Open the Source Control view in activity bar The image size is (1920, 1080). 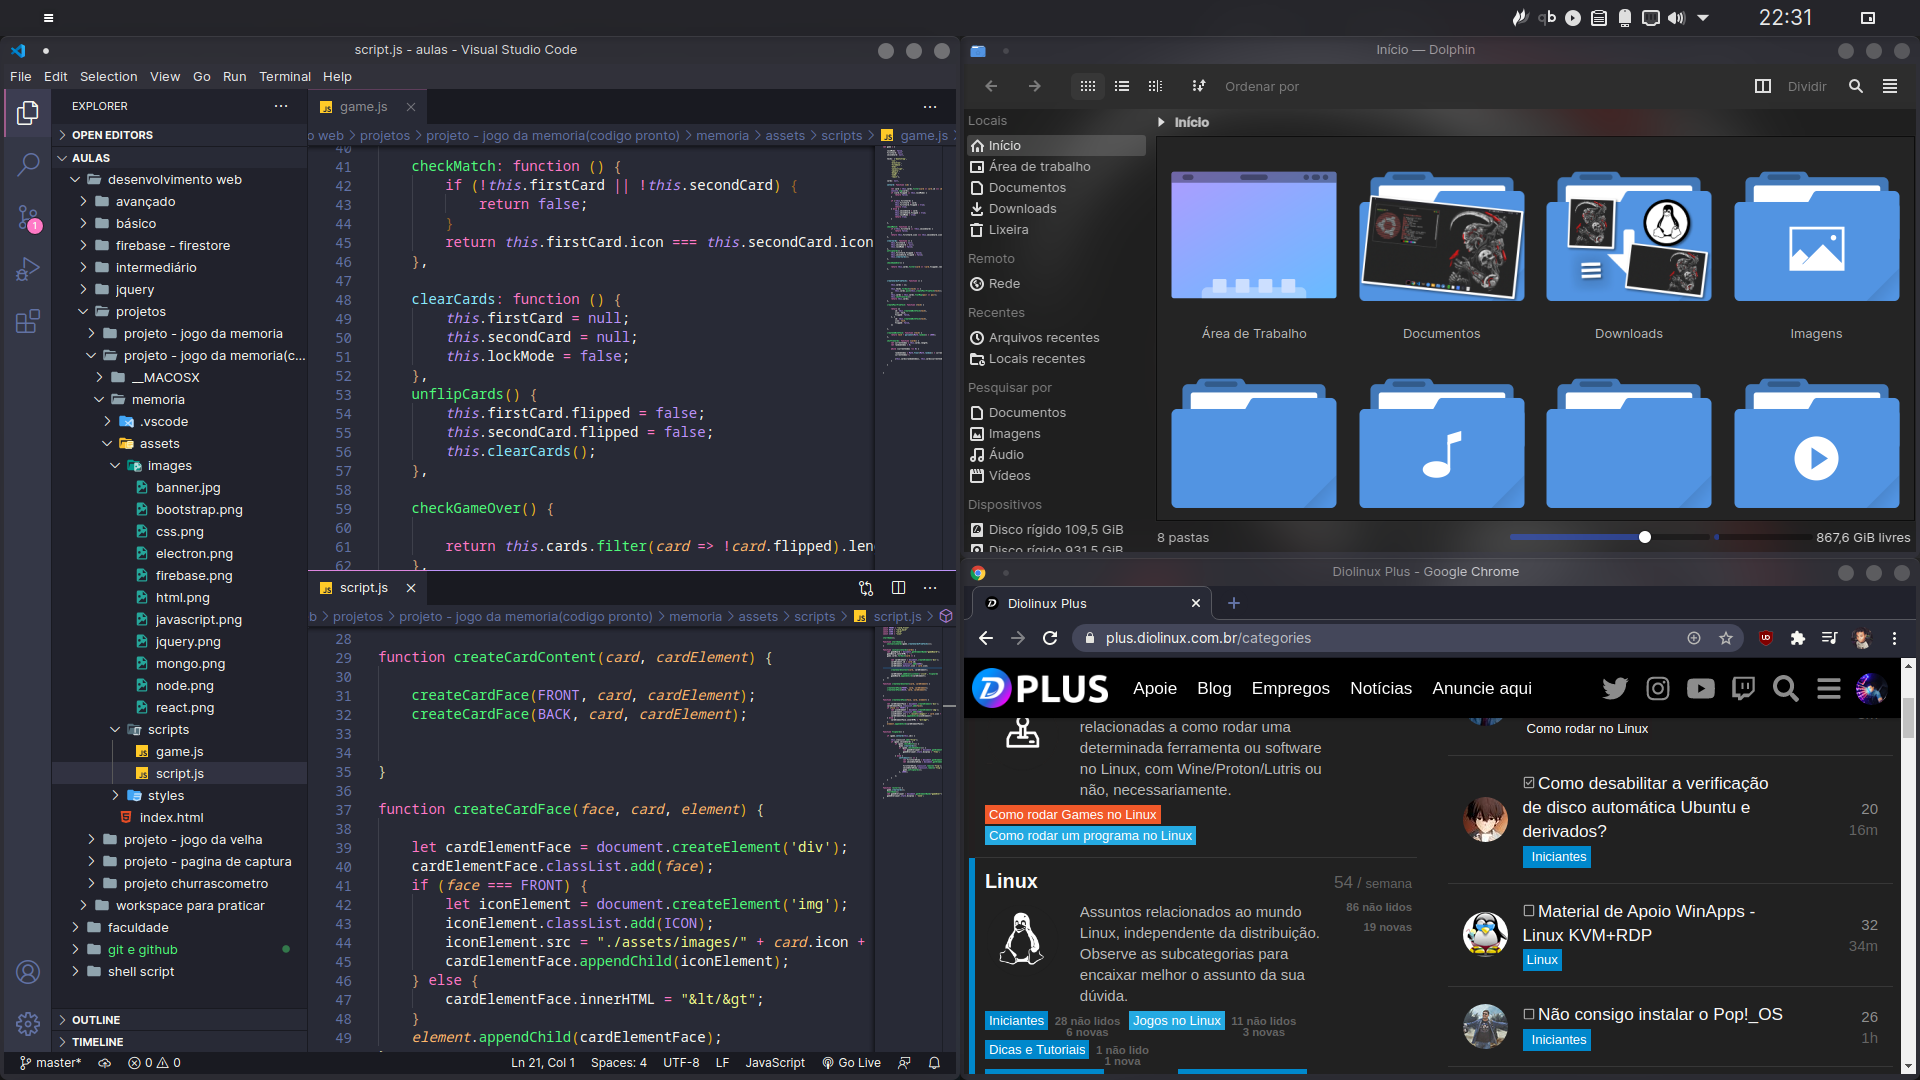click(28, 217)
